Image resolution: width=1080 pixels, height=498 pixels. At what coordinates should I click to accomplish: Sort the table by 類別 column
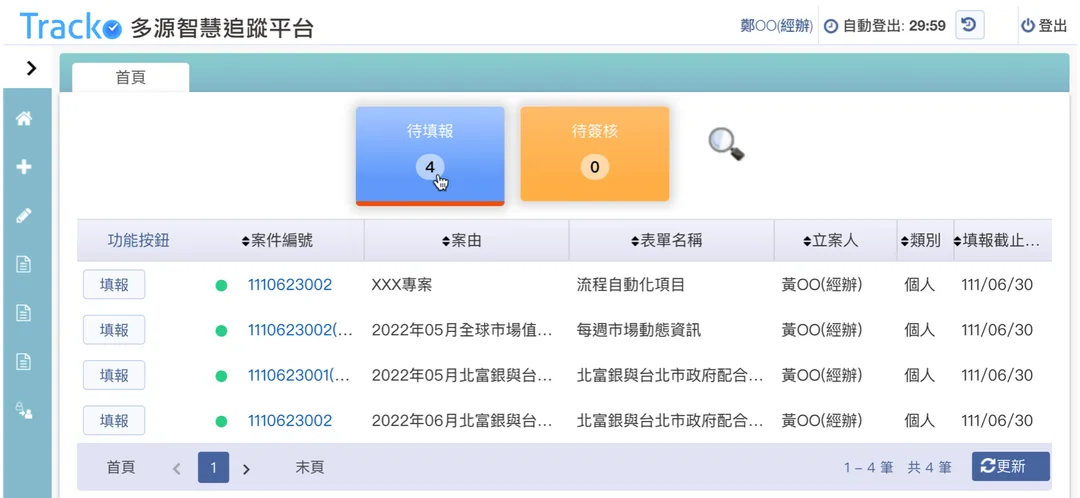tap(920, 240)
